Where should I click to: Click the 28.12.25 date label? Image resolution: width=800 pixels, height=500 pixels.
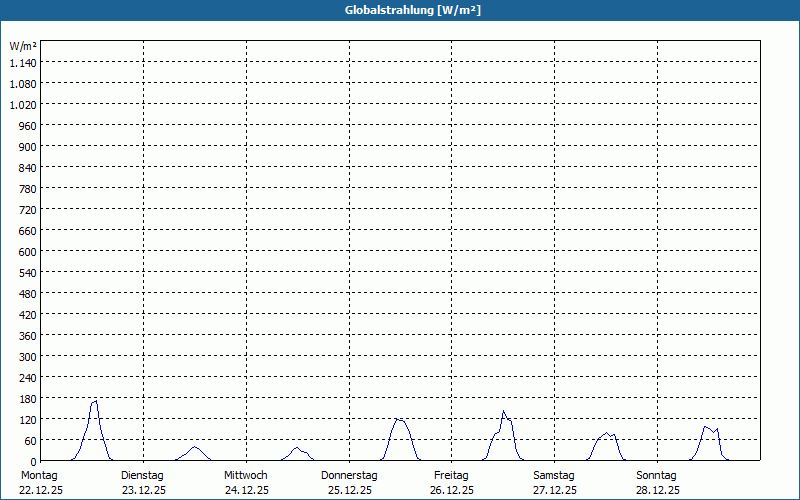coord(658,490)
